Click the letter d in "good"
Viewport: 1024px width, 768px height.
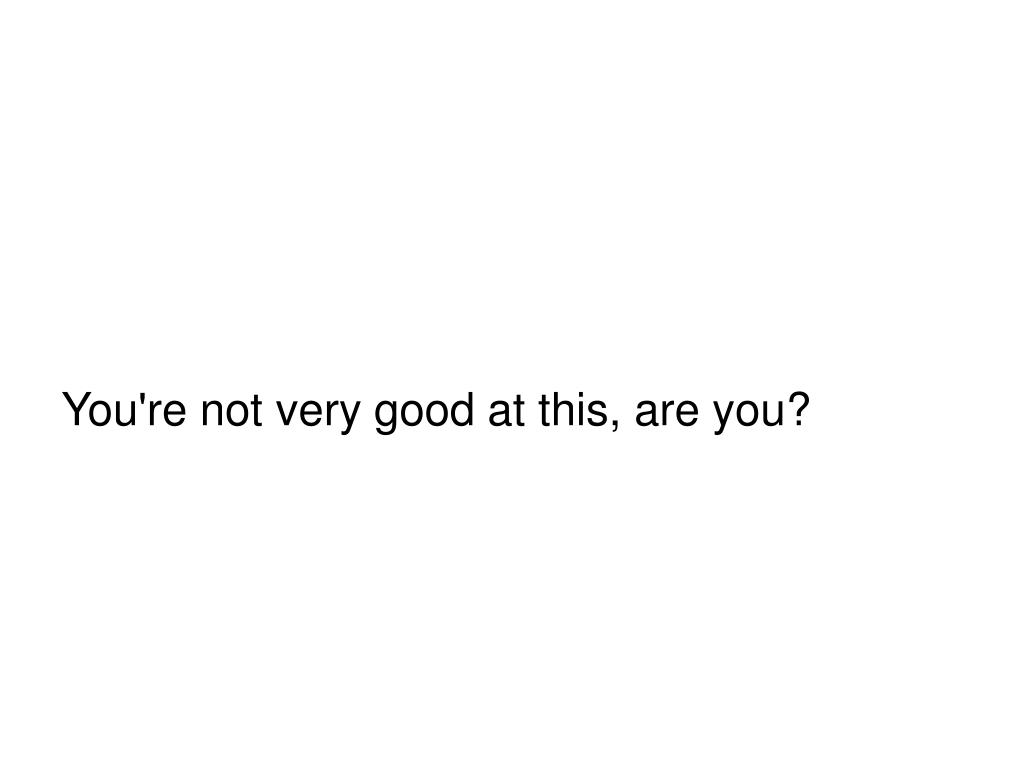tap(462, 410)
